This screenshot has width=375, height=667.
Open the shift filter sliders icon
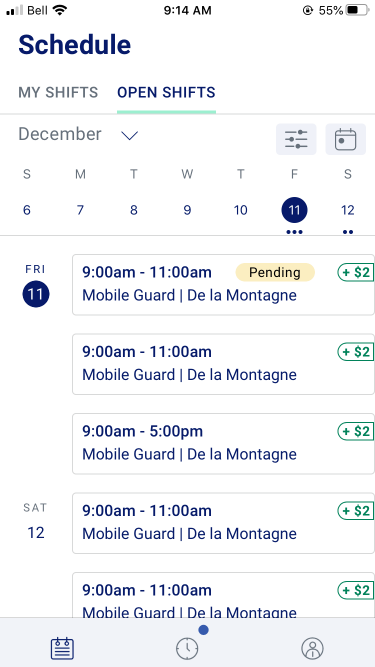[x=296, y=139]
